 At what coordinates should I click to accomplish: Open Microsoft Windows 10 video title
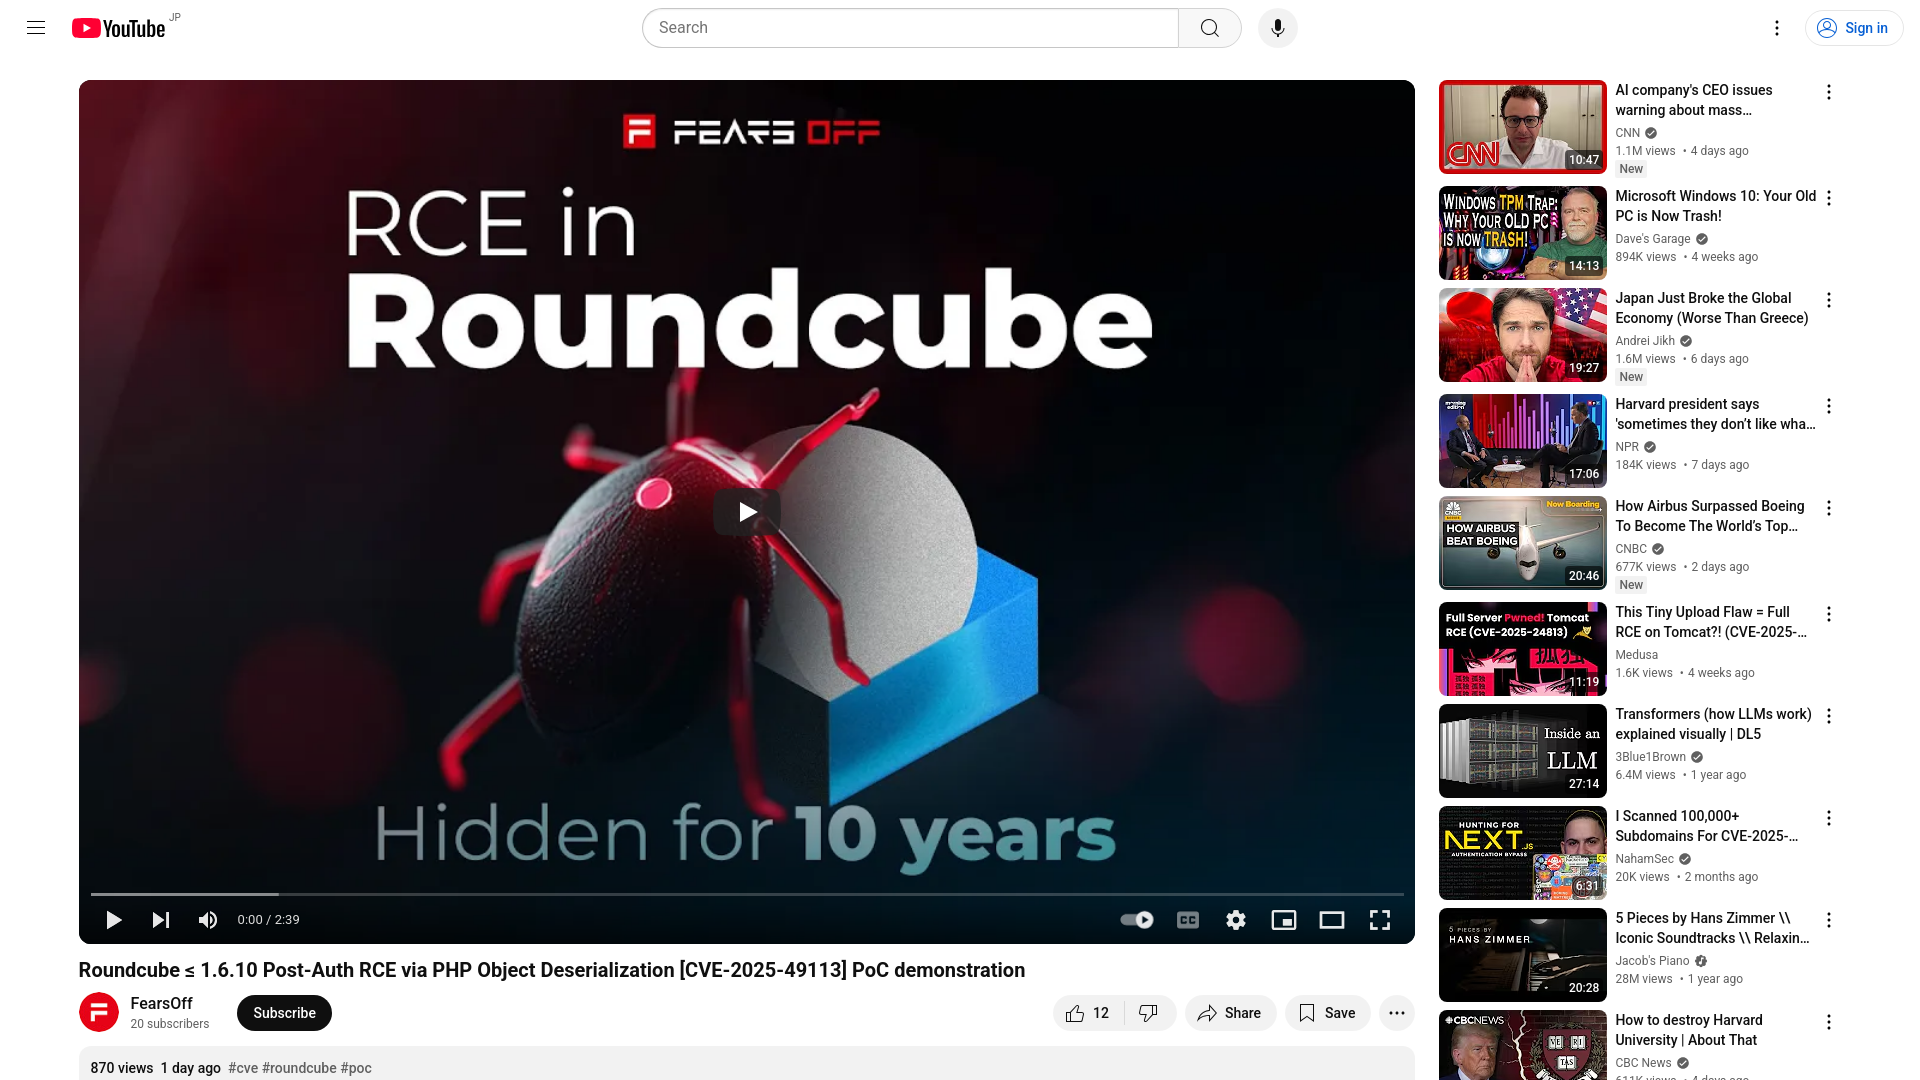point(1716,206)
